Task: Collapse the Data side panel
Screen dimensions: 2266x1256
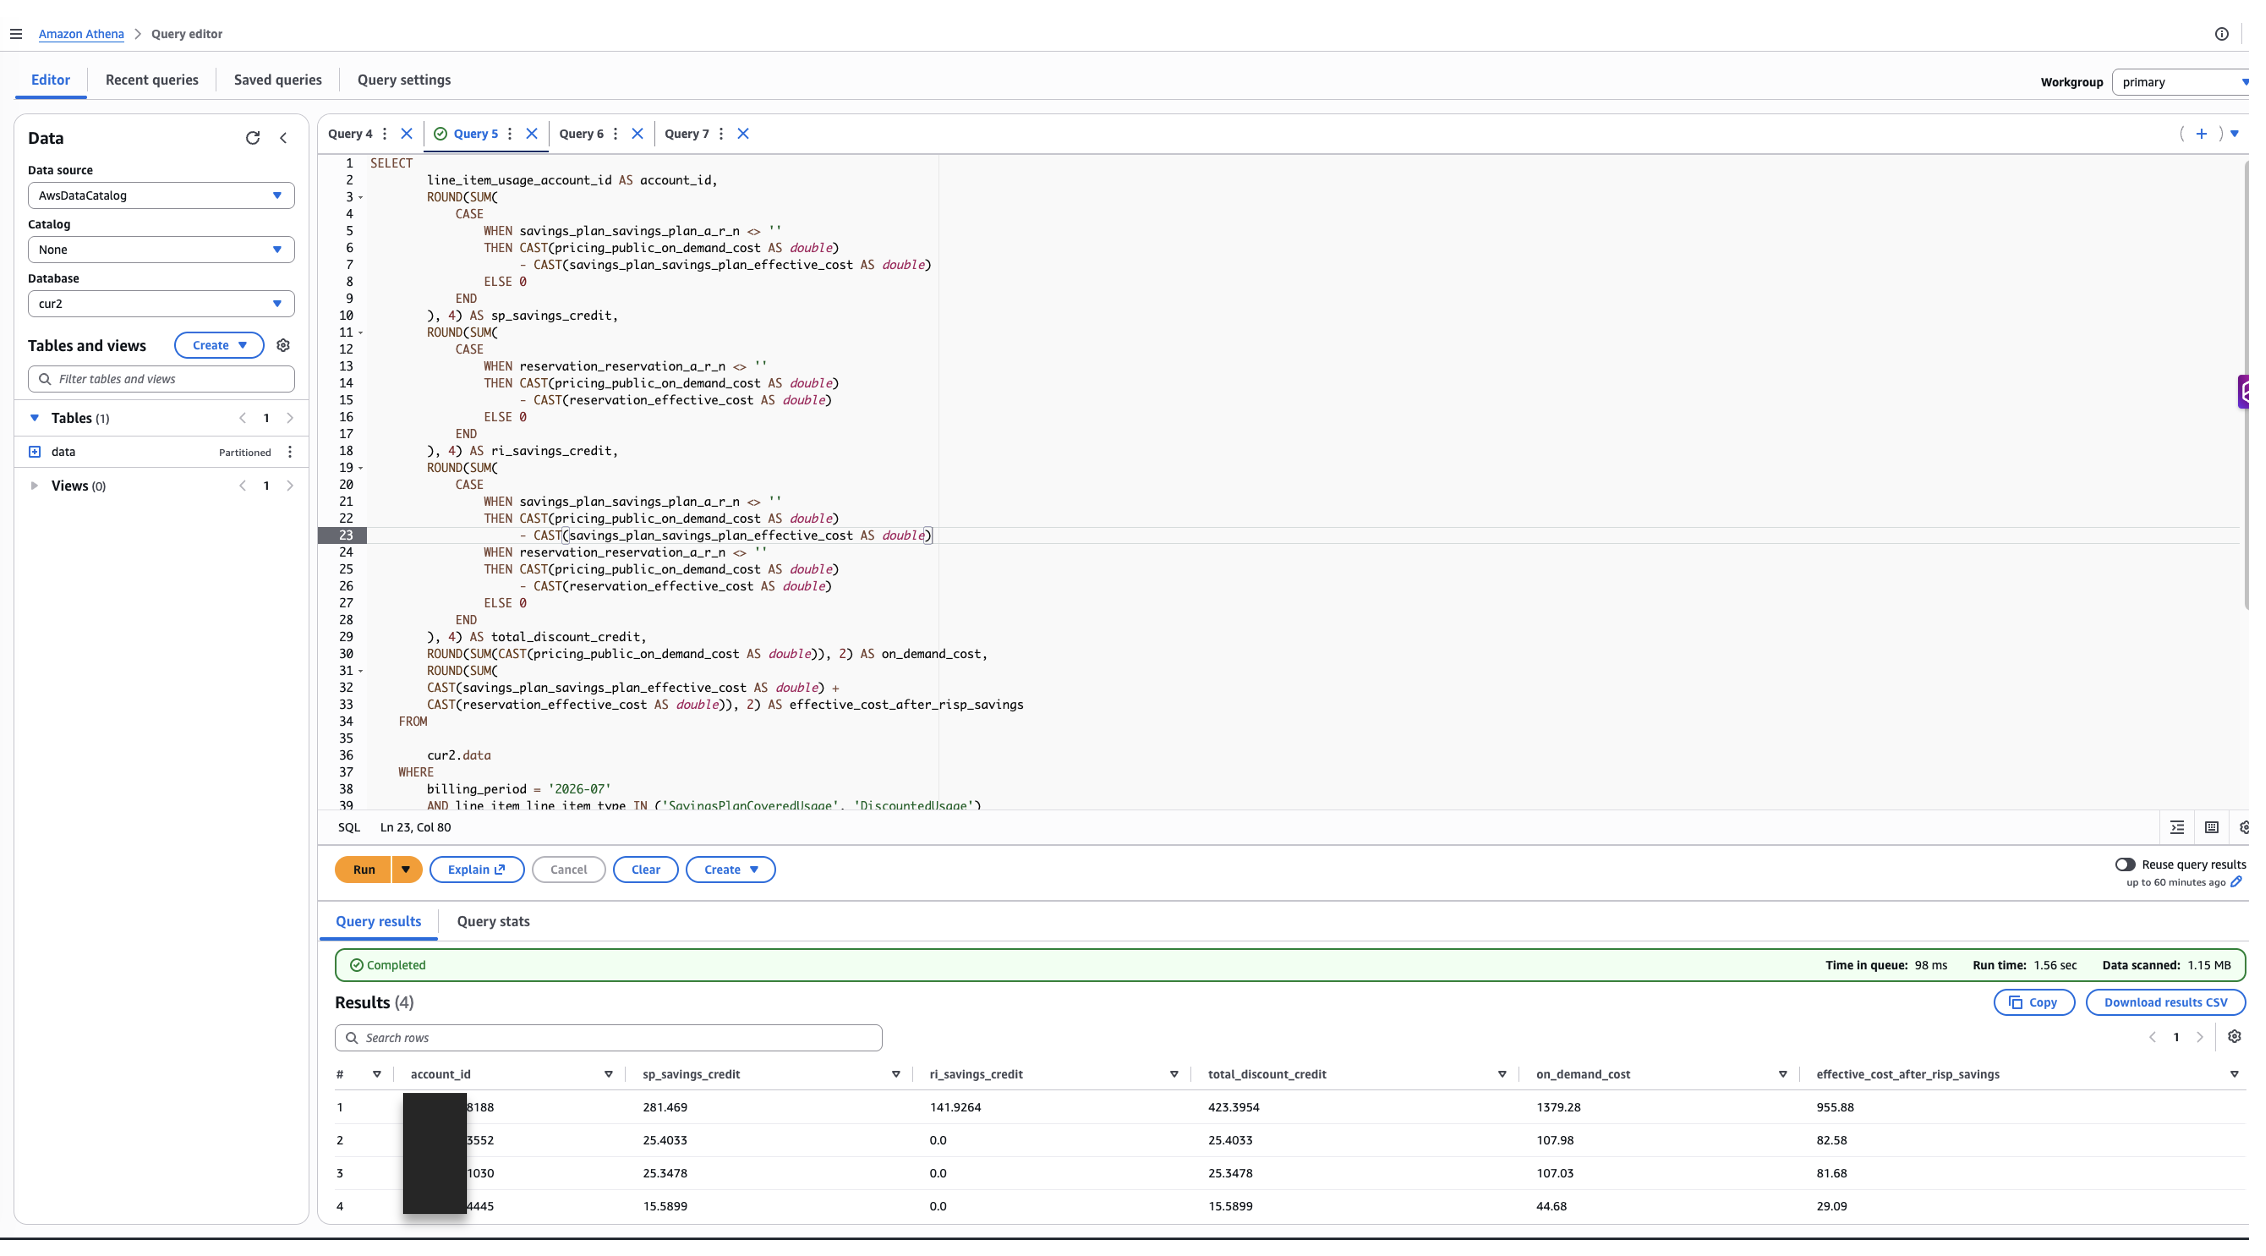Action: pos(285,139)
